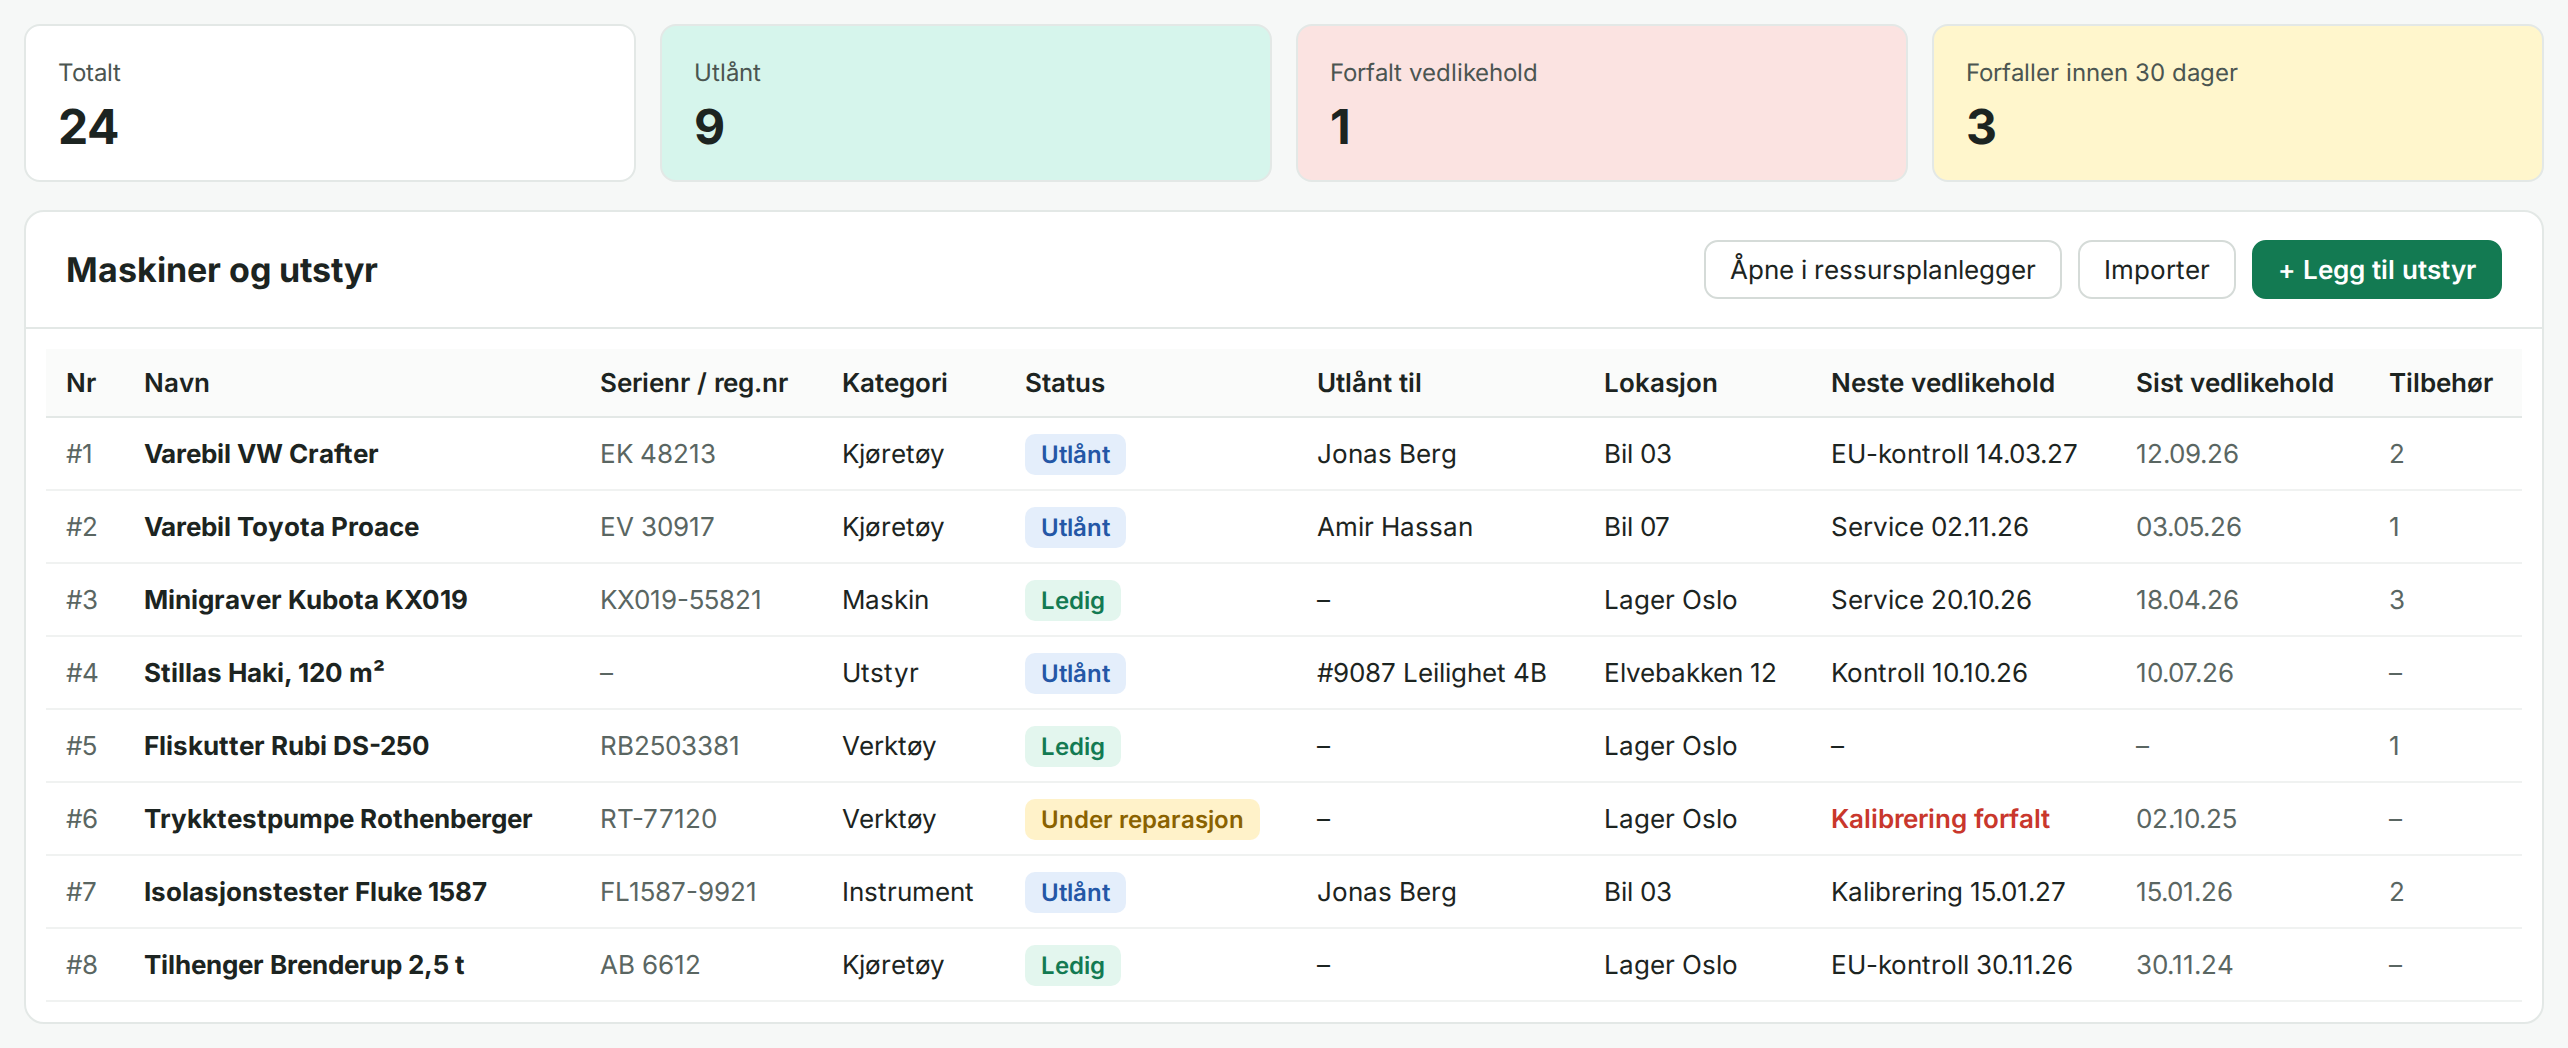This screenshot has width=2568, height=1048.
Task: Click #9087 Leilighet 4B project cell
Action: point(1431,673)
